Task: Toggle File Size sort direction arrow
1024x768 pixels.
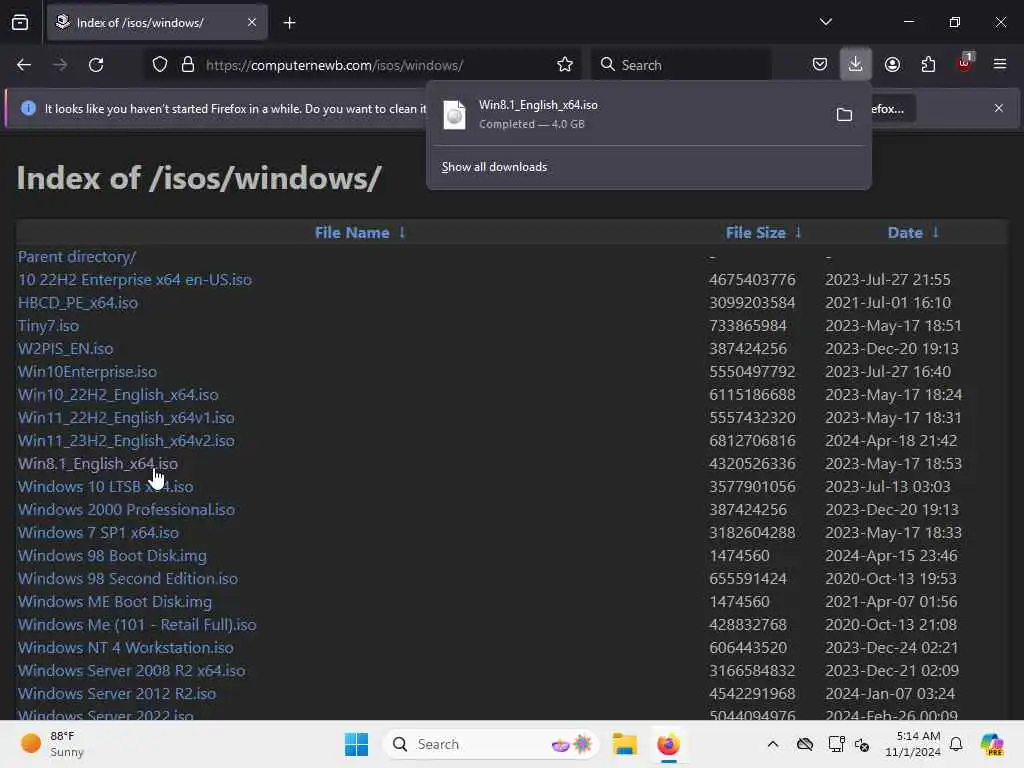Action: click(x=798, y=232)
